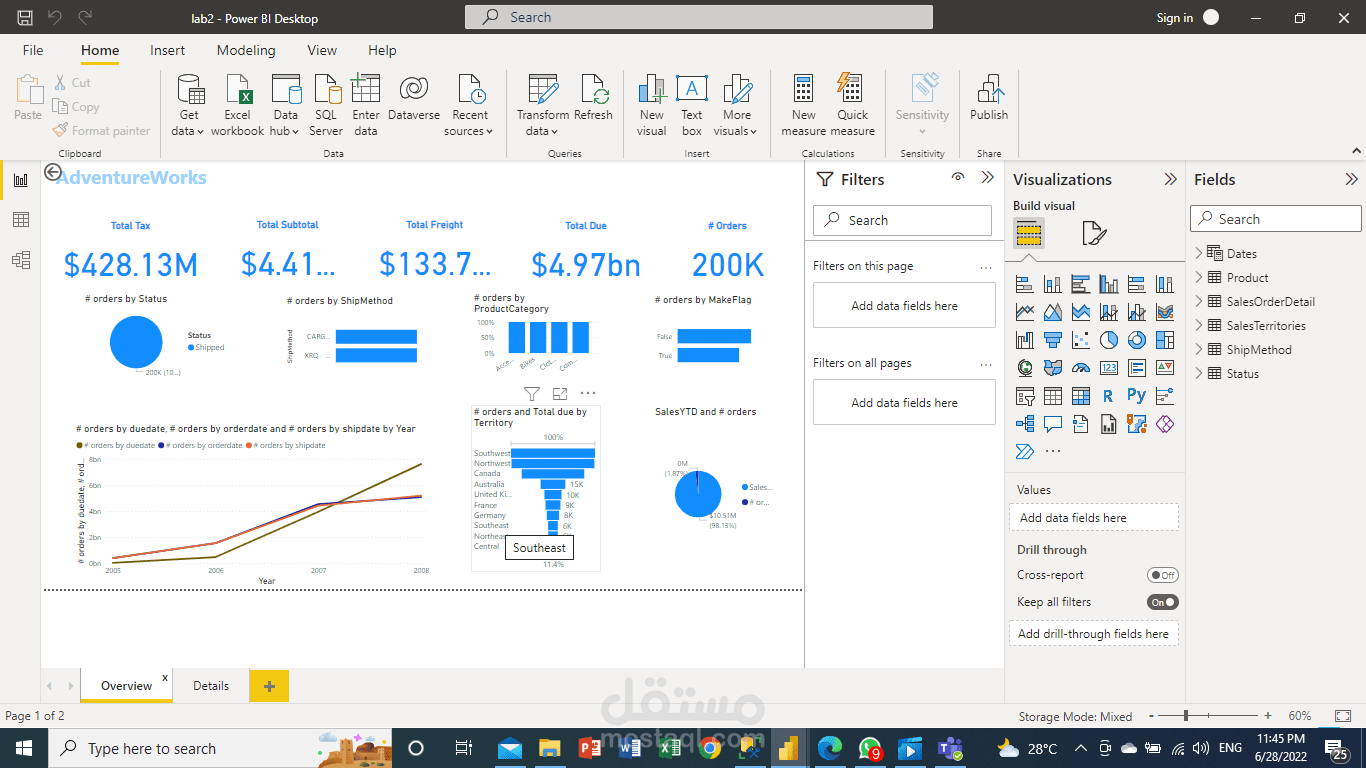Click the title bar Search box

699,17
